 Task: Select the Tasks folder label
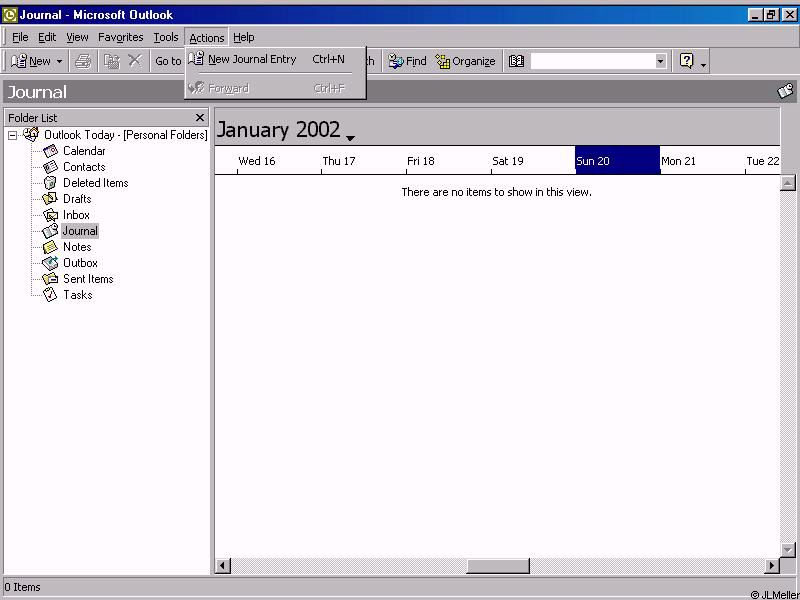pyautogui.click(x=78, y=295)
